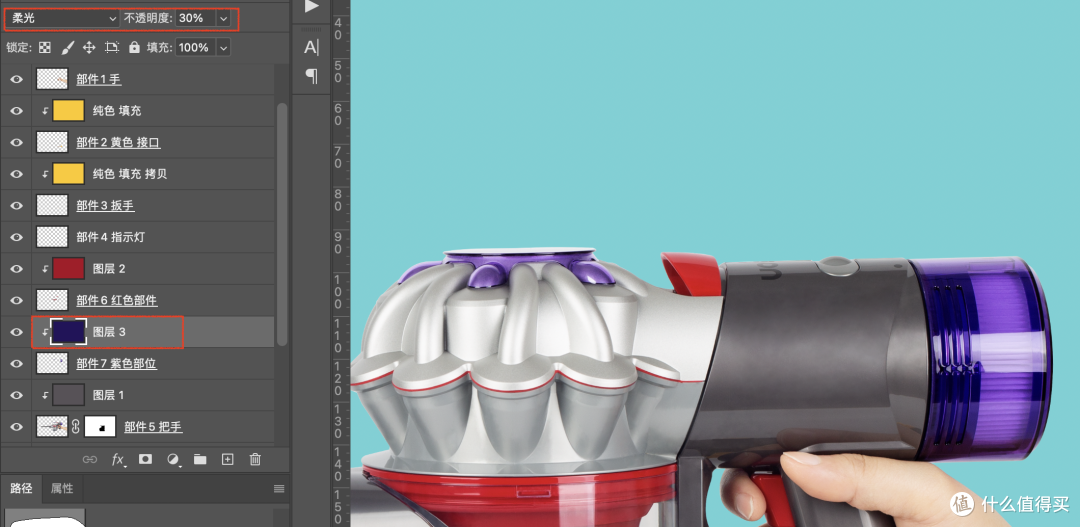Image resolution: width=1080 pixels, height=527 pixels.
Task: Select the 部件 7 紫色部位 layer name
Action: click(x=116, y=363)
